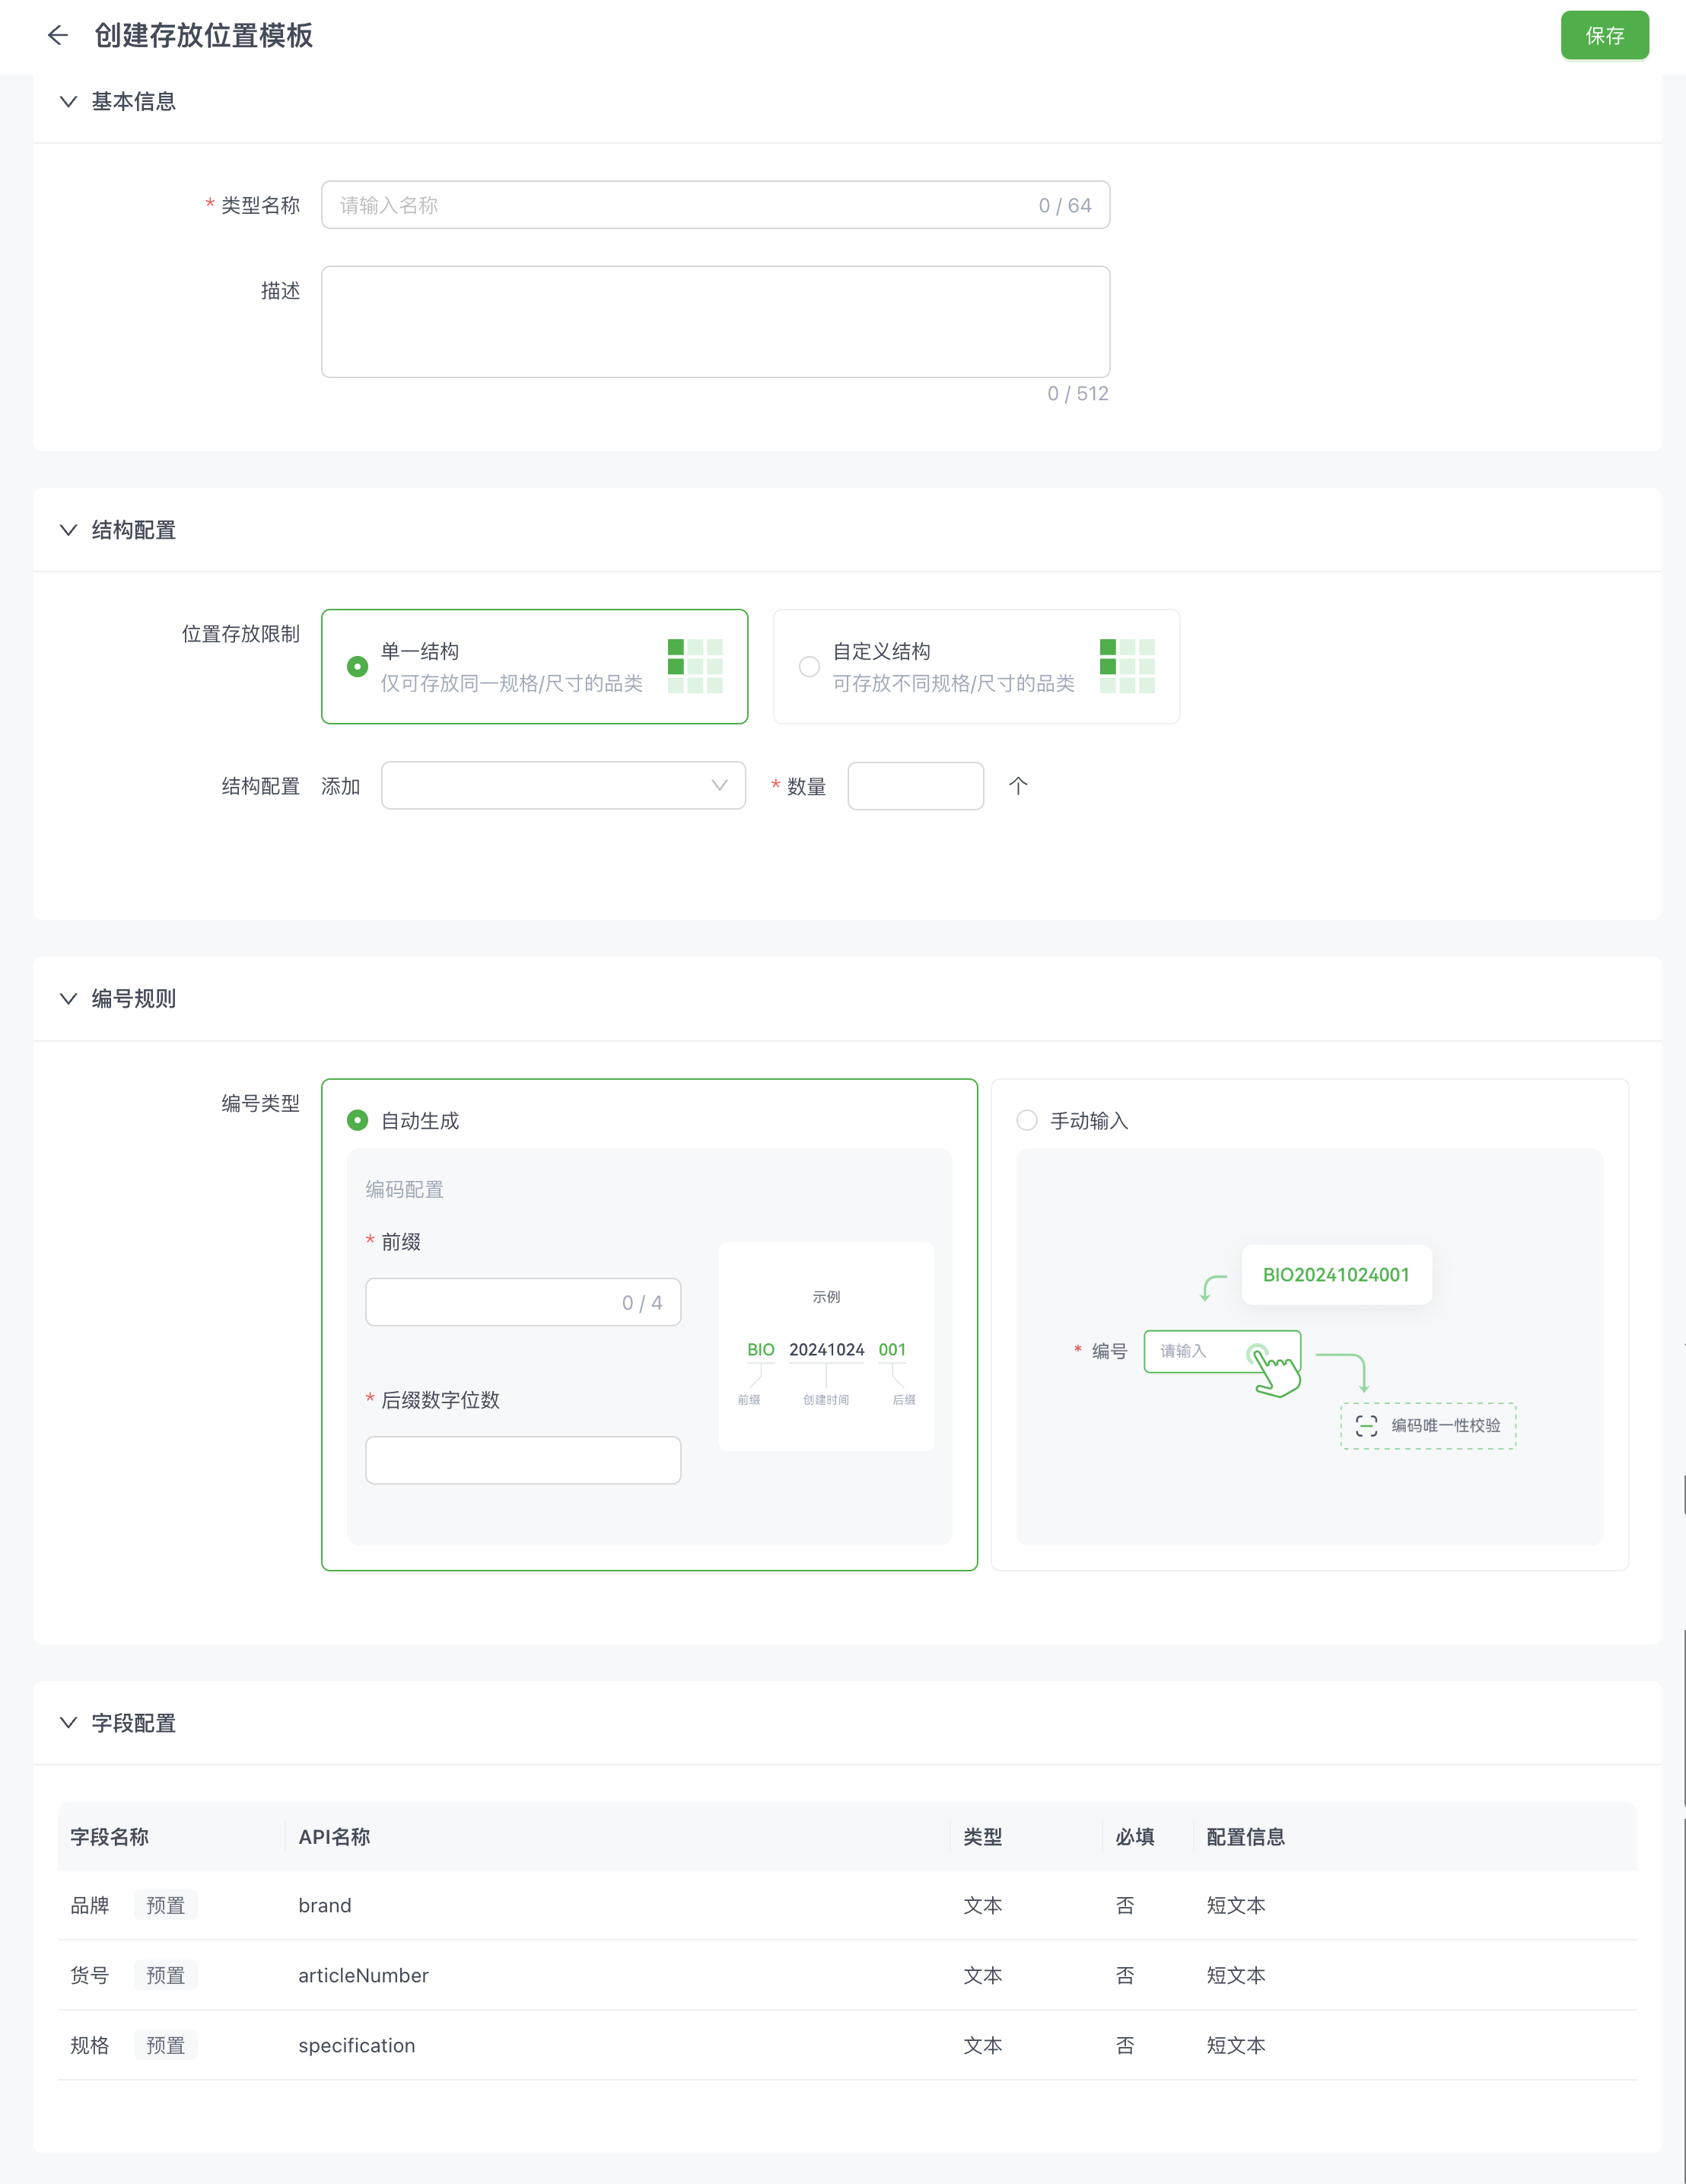Click the single-structure grid icon
Viewport: 1686px width, 2184px height.
click(695, 666)
